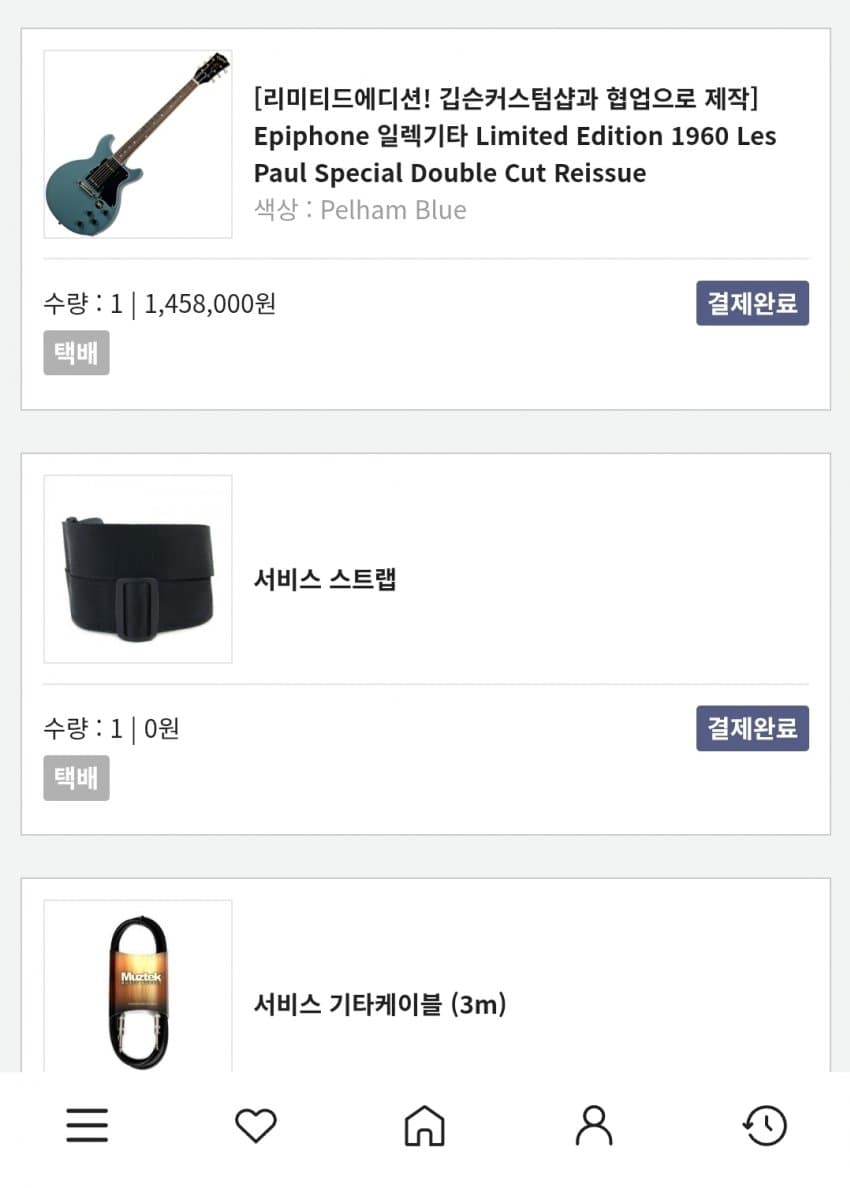
Task: Click the 리미티드에디션 promo bracket text
Action: tap(506, 99)
